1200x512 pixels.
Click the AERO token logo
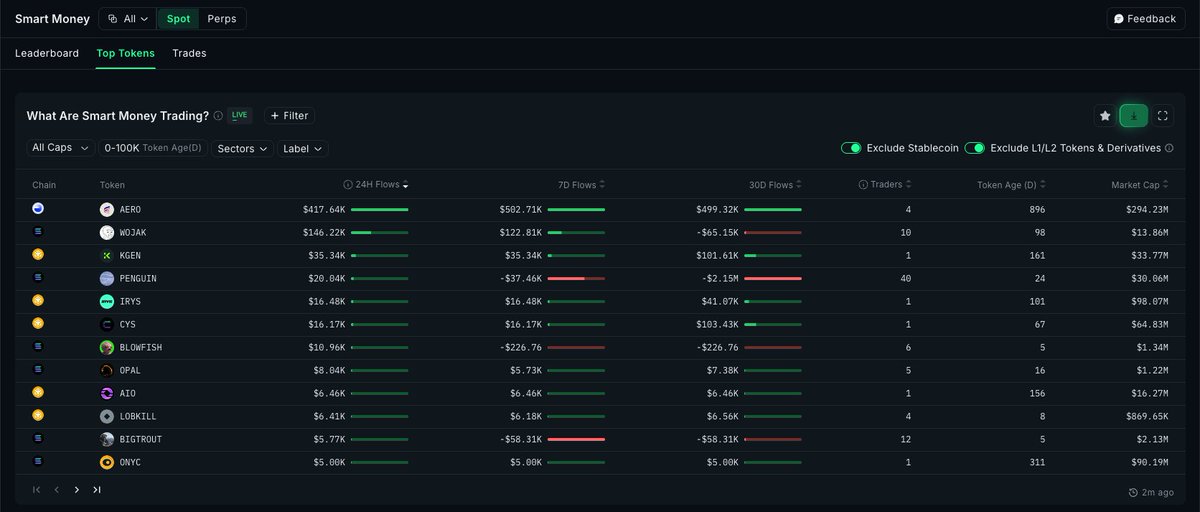[x=107, y=210]
